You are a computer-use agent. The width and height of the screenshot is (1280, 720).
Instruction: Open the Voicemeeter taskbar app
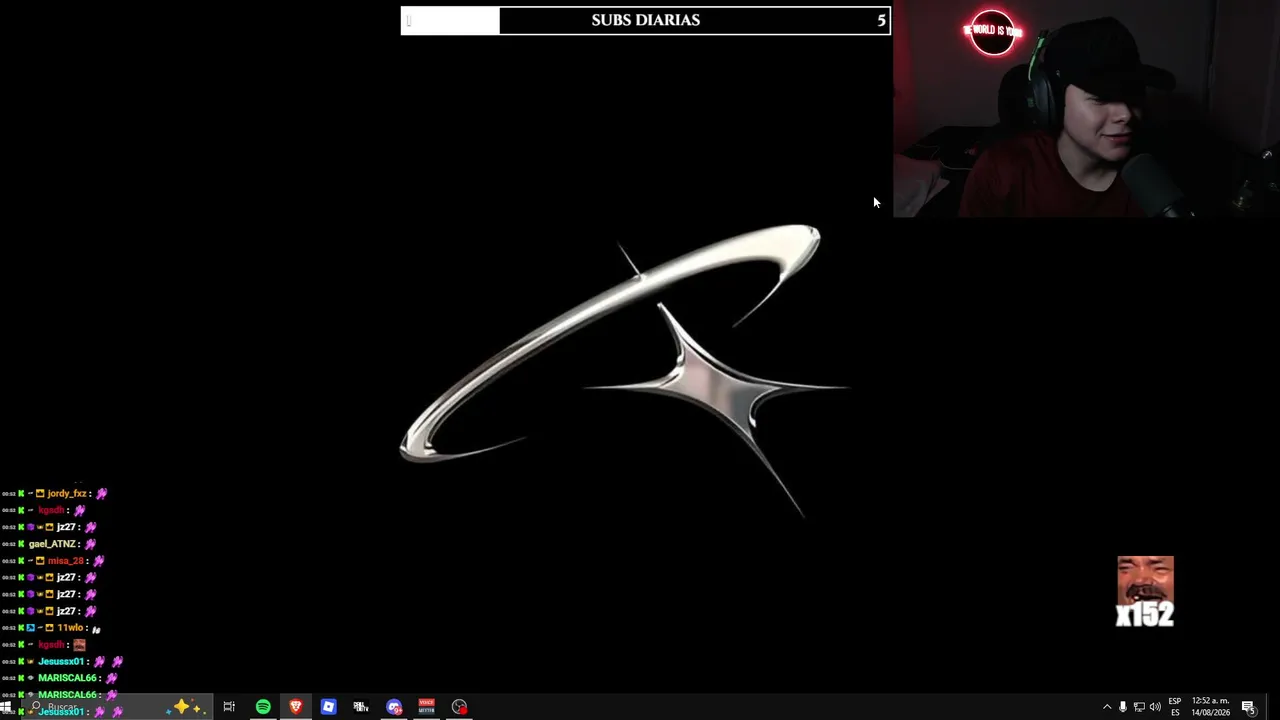click(x=427, y=707)
